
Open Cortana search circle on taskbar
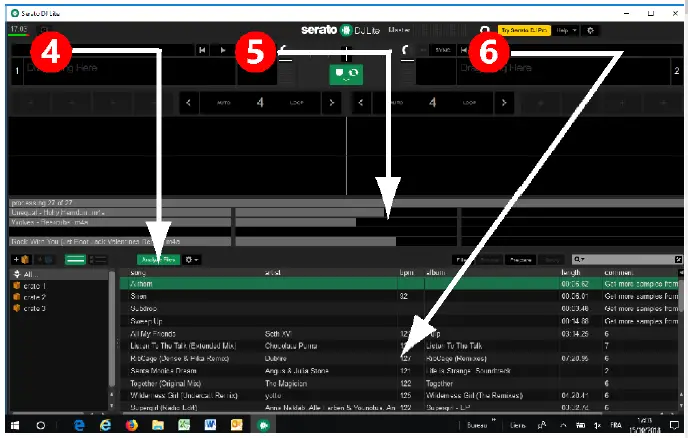coord(41,425)
